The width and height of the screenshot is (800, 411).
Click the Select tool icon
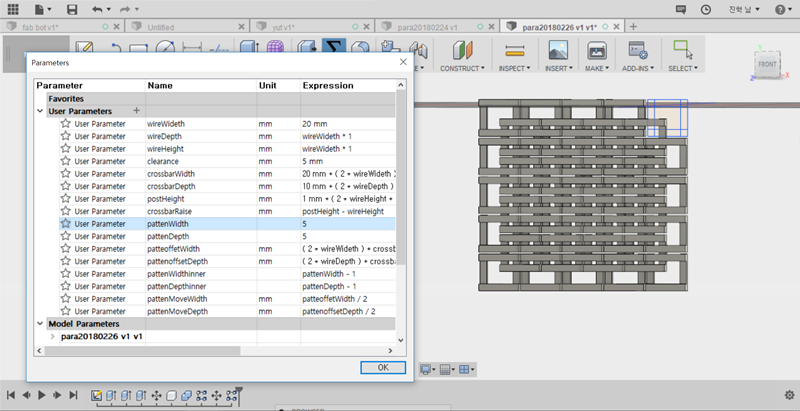682,49
